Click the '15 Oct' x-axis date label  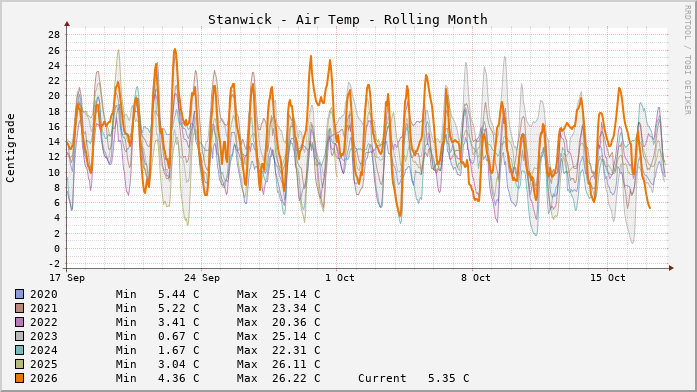point(608,278)
